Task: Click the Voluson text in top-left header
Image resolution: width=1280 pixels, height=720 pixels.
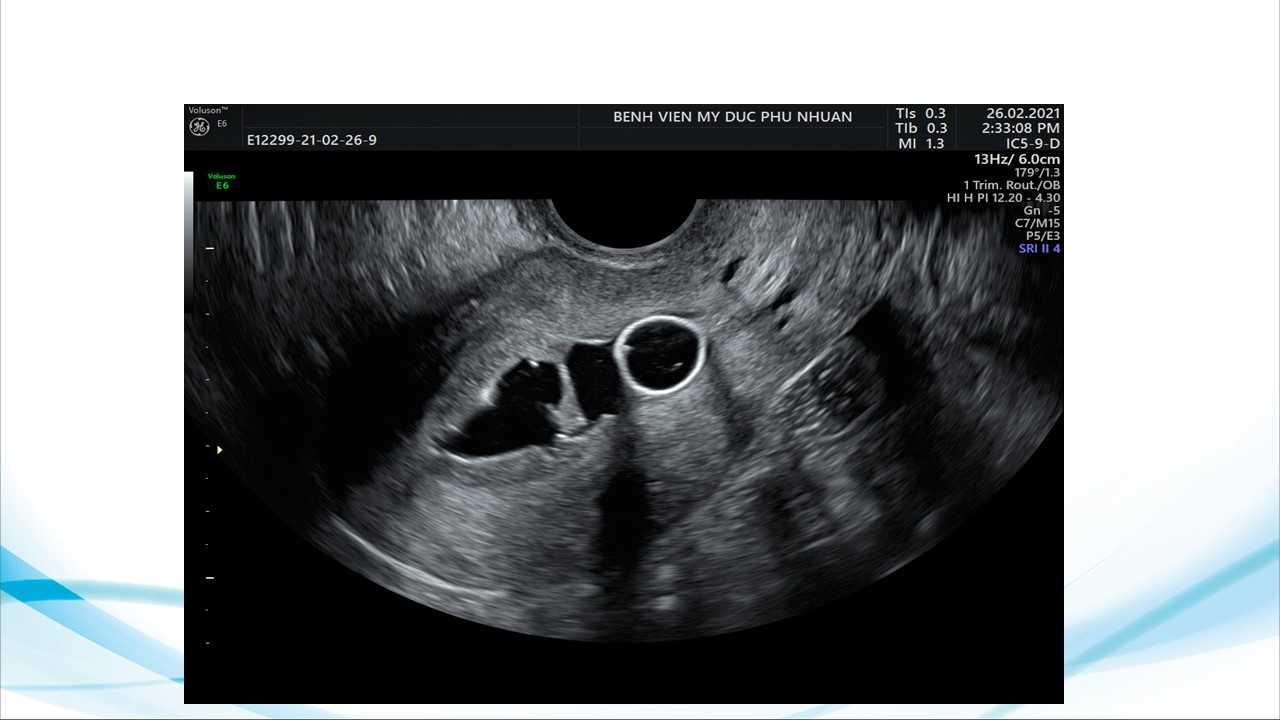Action: (x=208, y=110)
